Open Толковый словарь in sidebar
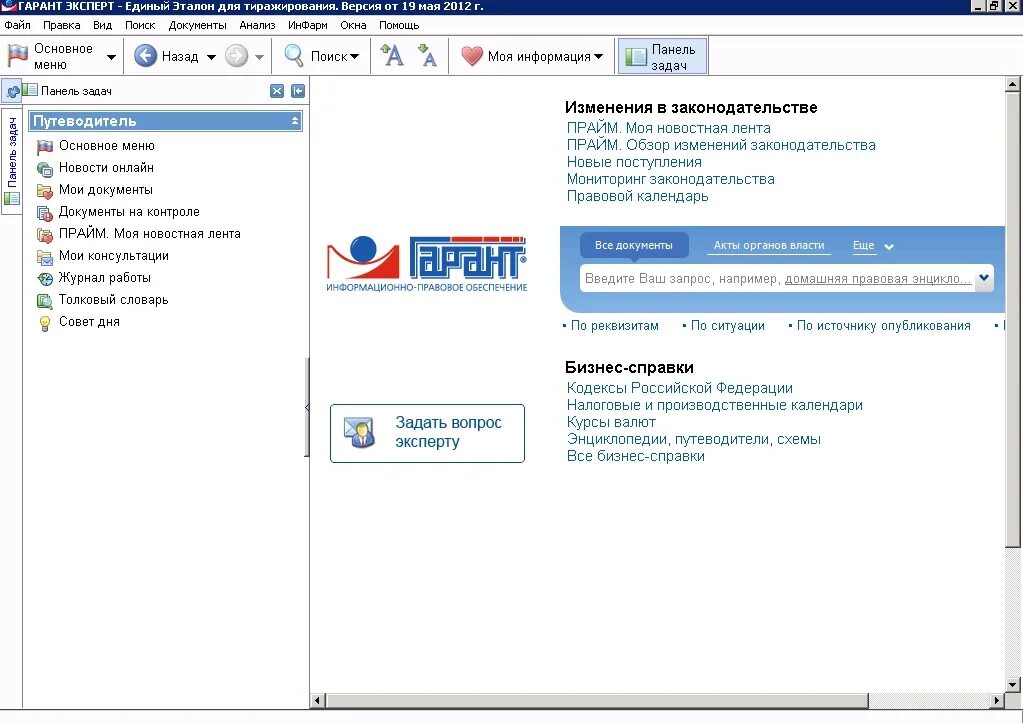Viewport: 1023px width, 723px height. [113, 300]
